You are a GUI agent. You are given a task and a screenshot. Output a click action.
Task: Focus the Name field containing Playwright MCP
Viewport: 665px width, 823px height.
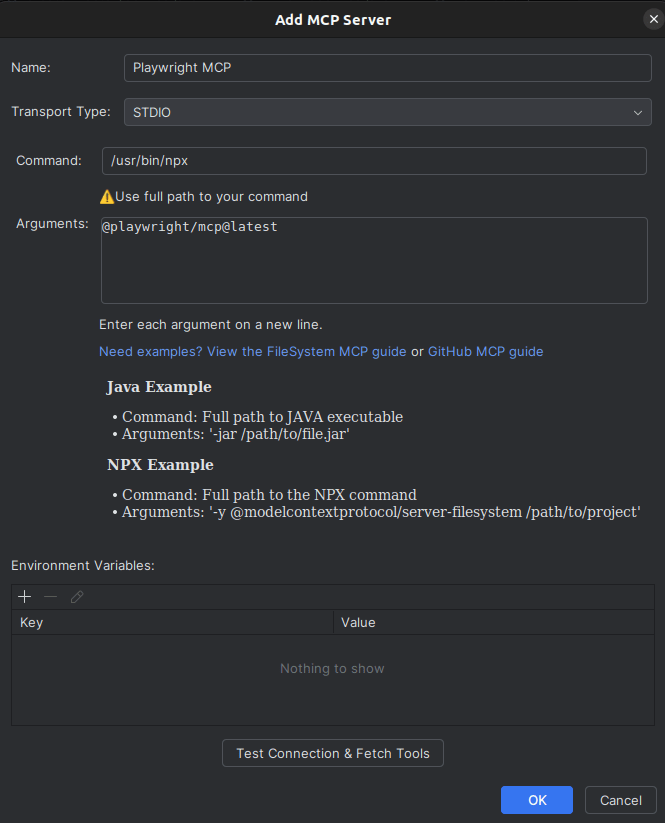(x=388, y=67)
